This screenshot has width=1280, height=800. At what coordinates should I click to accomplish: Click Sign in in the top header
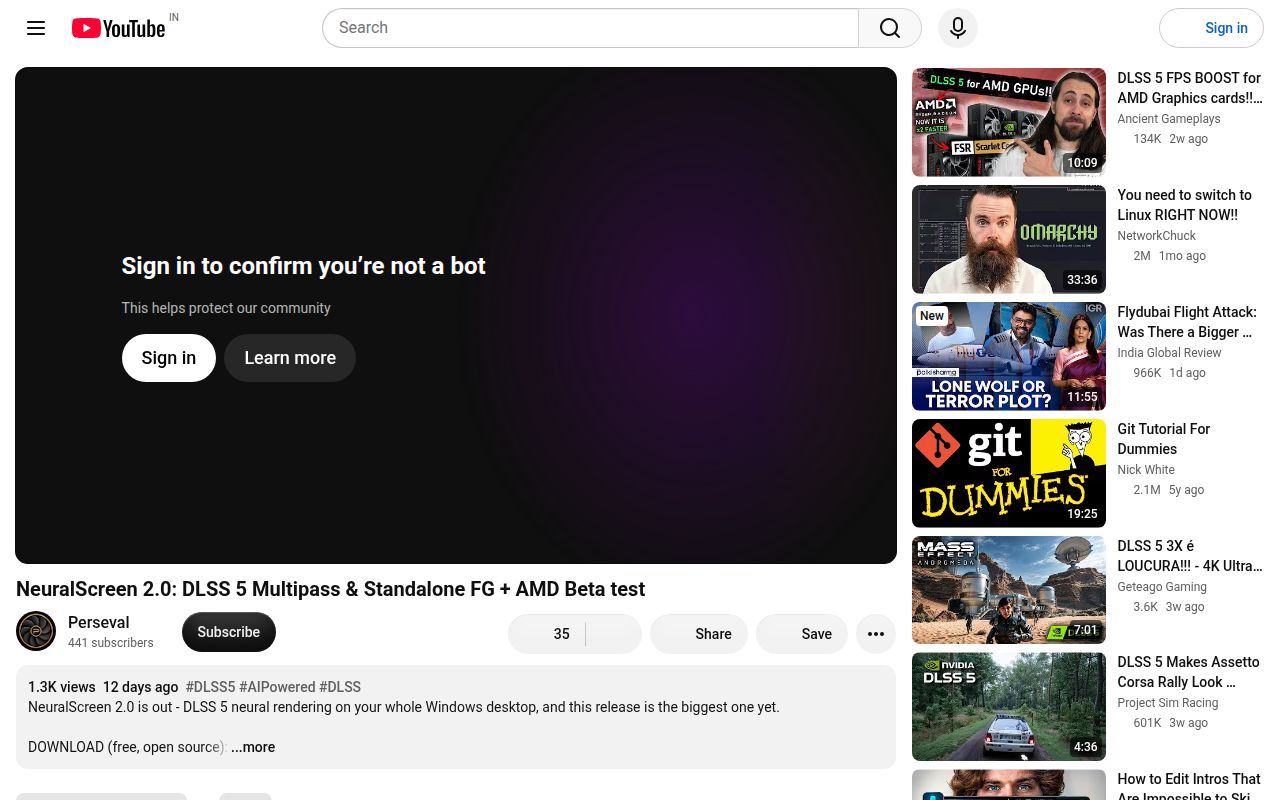point(1211,28)
